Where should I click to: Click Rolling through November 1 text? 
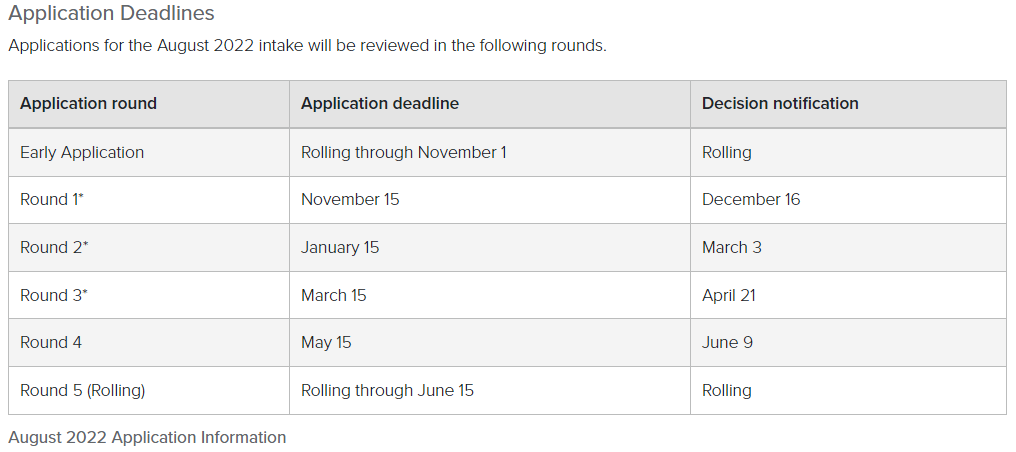tap(404, 153)
